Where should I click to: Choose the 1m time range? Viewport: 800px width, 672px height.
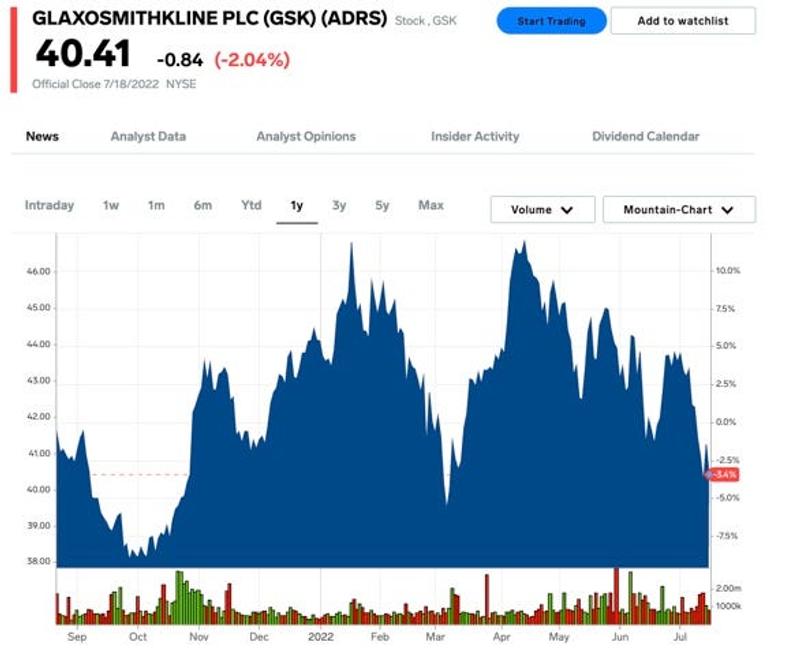click(156, 205)
